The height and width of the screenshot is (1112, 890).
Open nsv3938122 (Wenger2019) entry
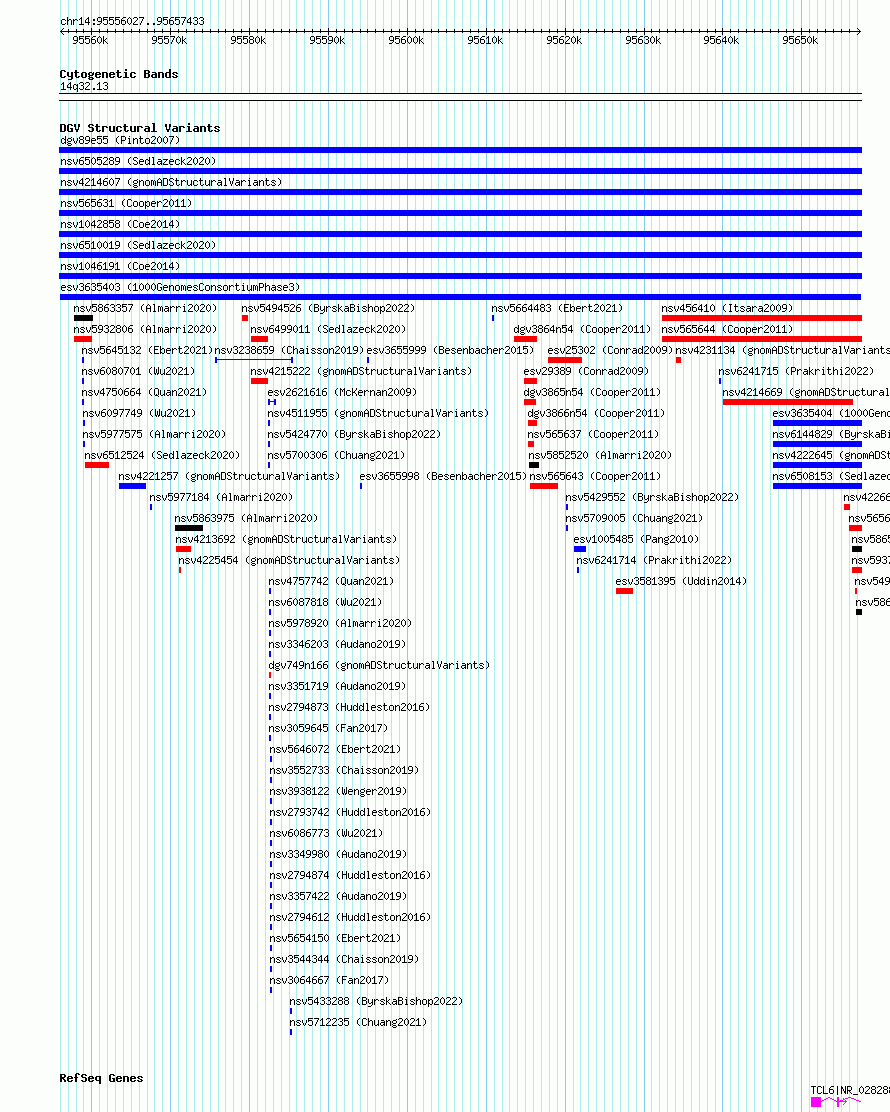click(338, 791)
